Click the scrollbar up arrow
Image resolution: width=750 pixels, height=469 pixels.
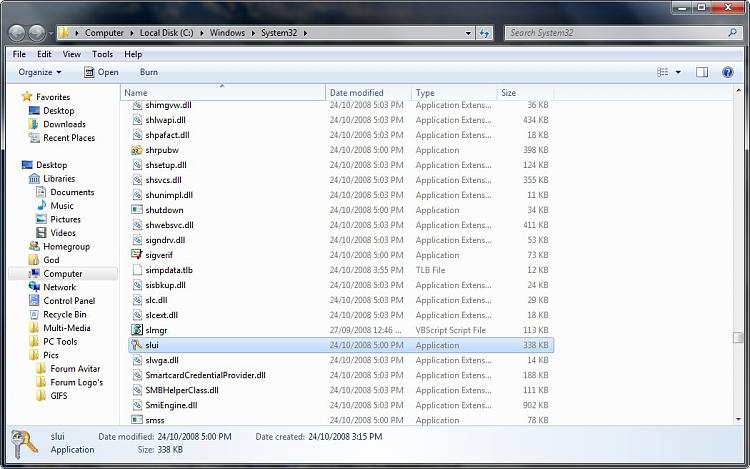[x=739, y=90]
